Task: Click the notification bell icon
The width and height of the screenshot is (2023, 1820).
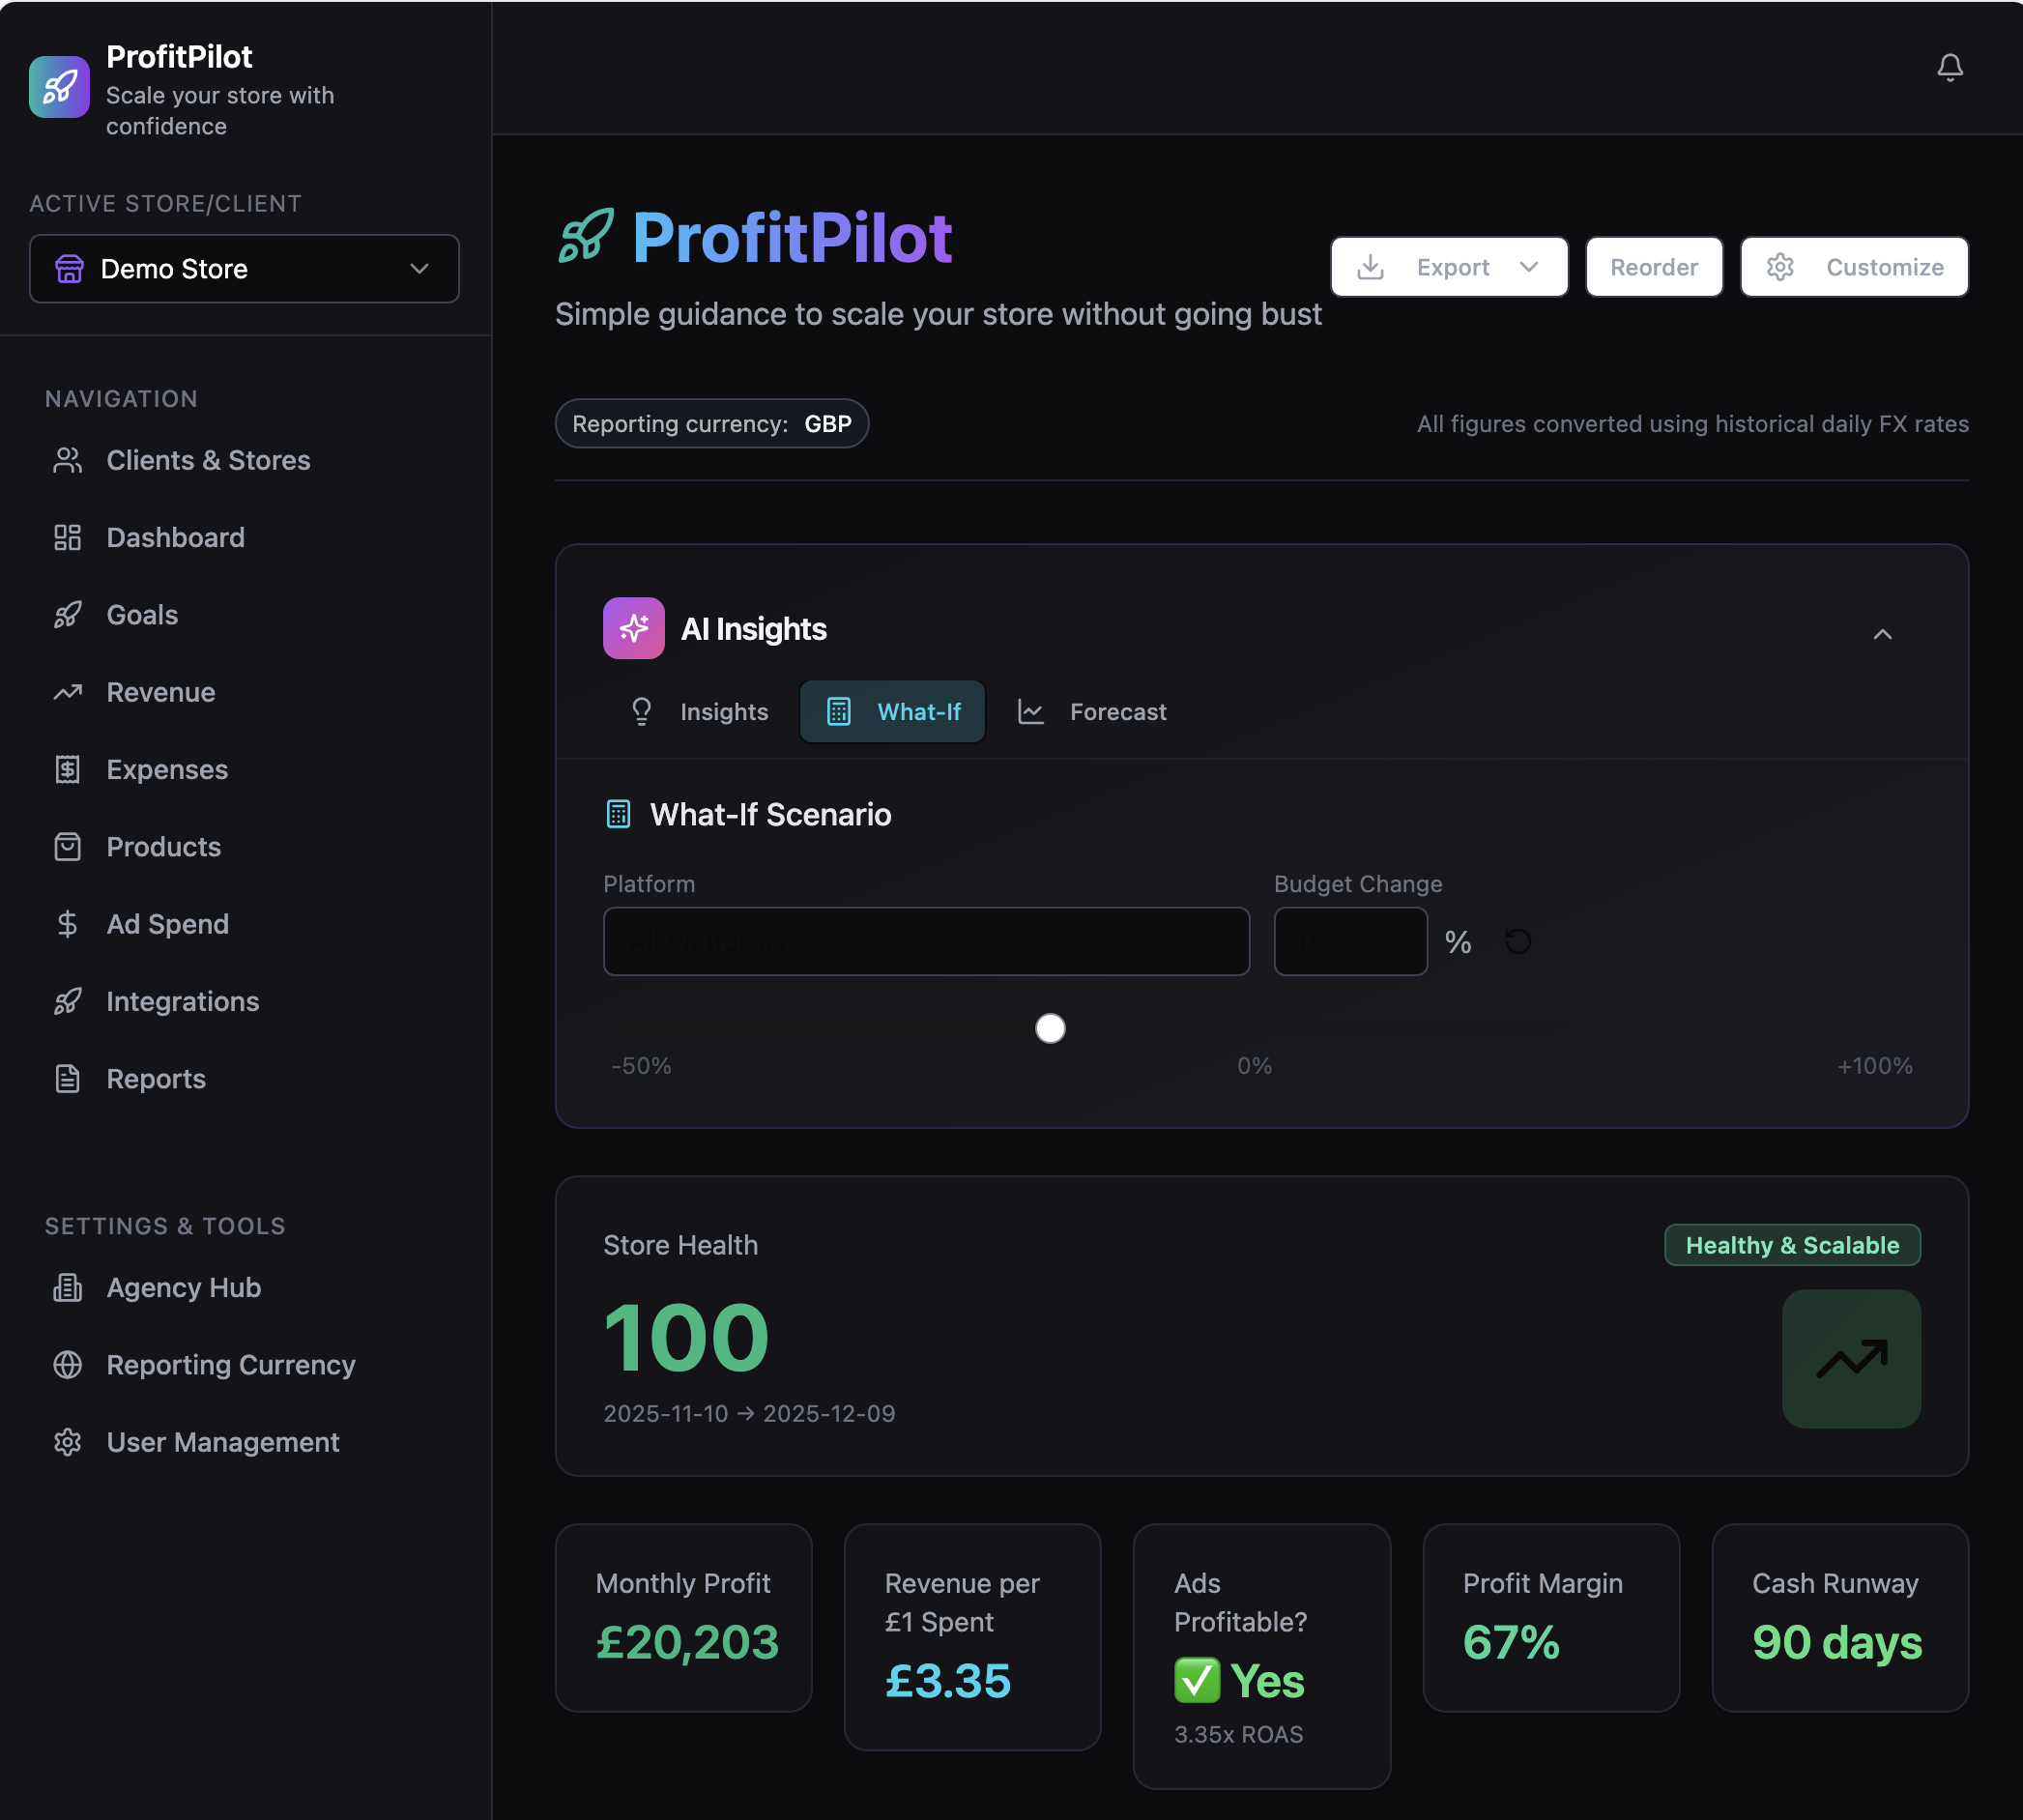Action: pyautogui.click(x=1949, y=67)
